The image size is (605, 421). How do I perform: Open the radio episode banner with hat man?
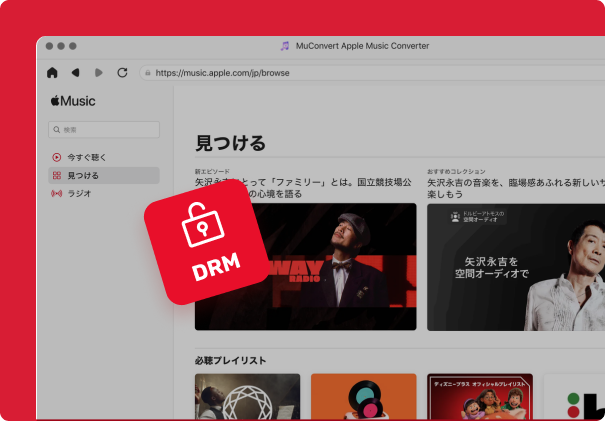point(306,267)
